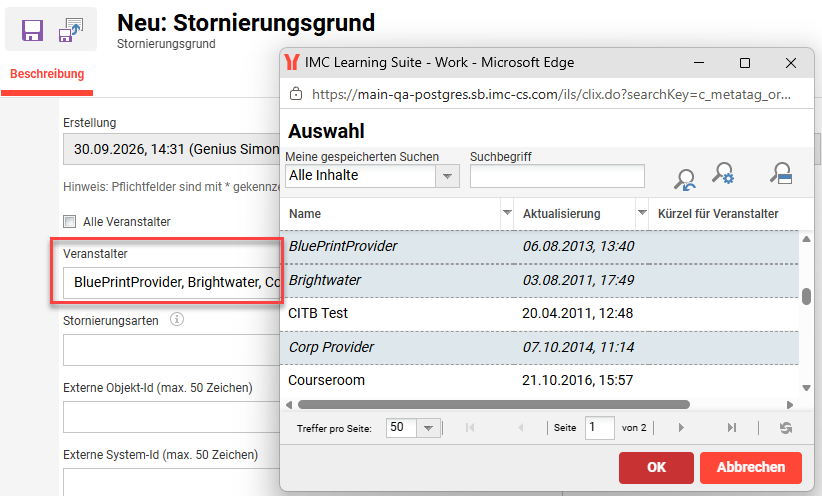
Task: Click the list scroll up arrow
Action: (x=806, y=239)
